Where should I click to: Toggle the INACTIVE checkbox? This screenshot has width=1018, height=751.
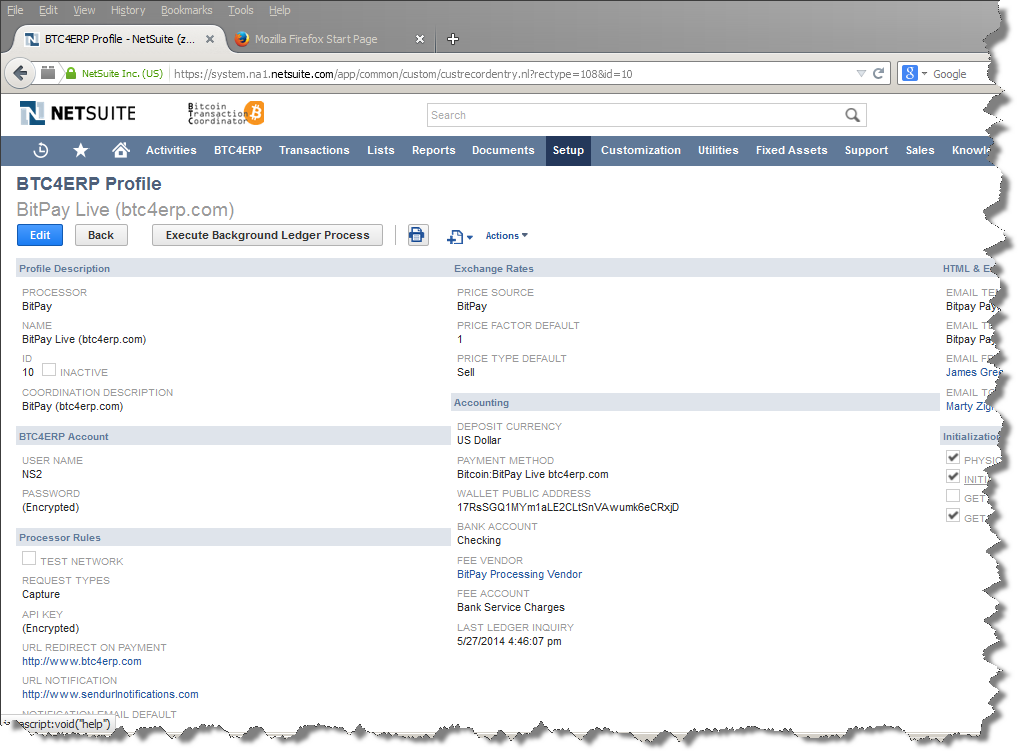point(49,370)
